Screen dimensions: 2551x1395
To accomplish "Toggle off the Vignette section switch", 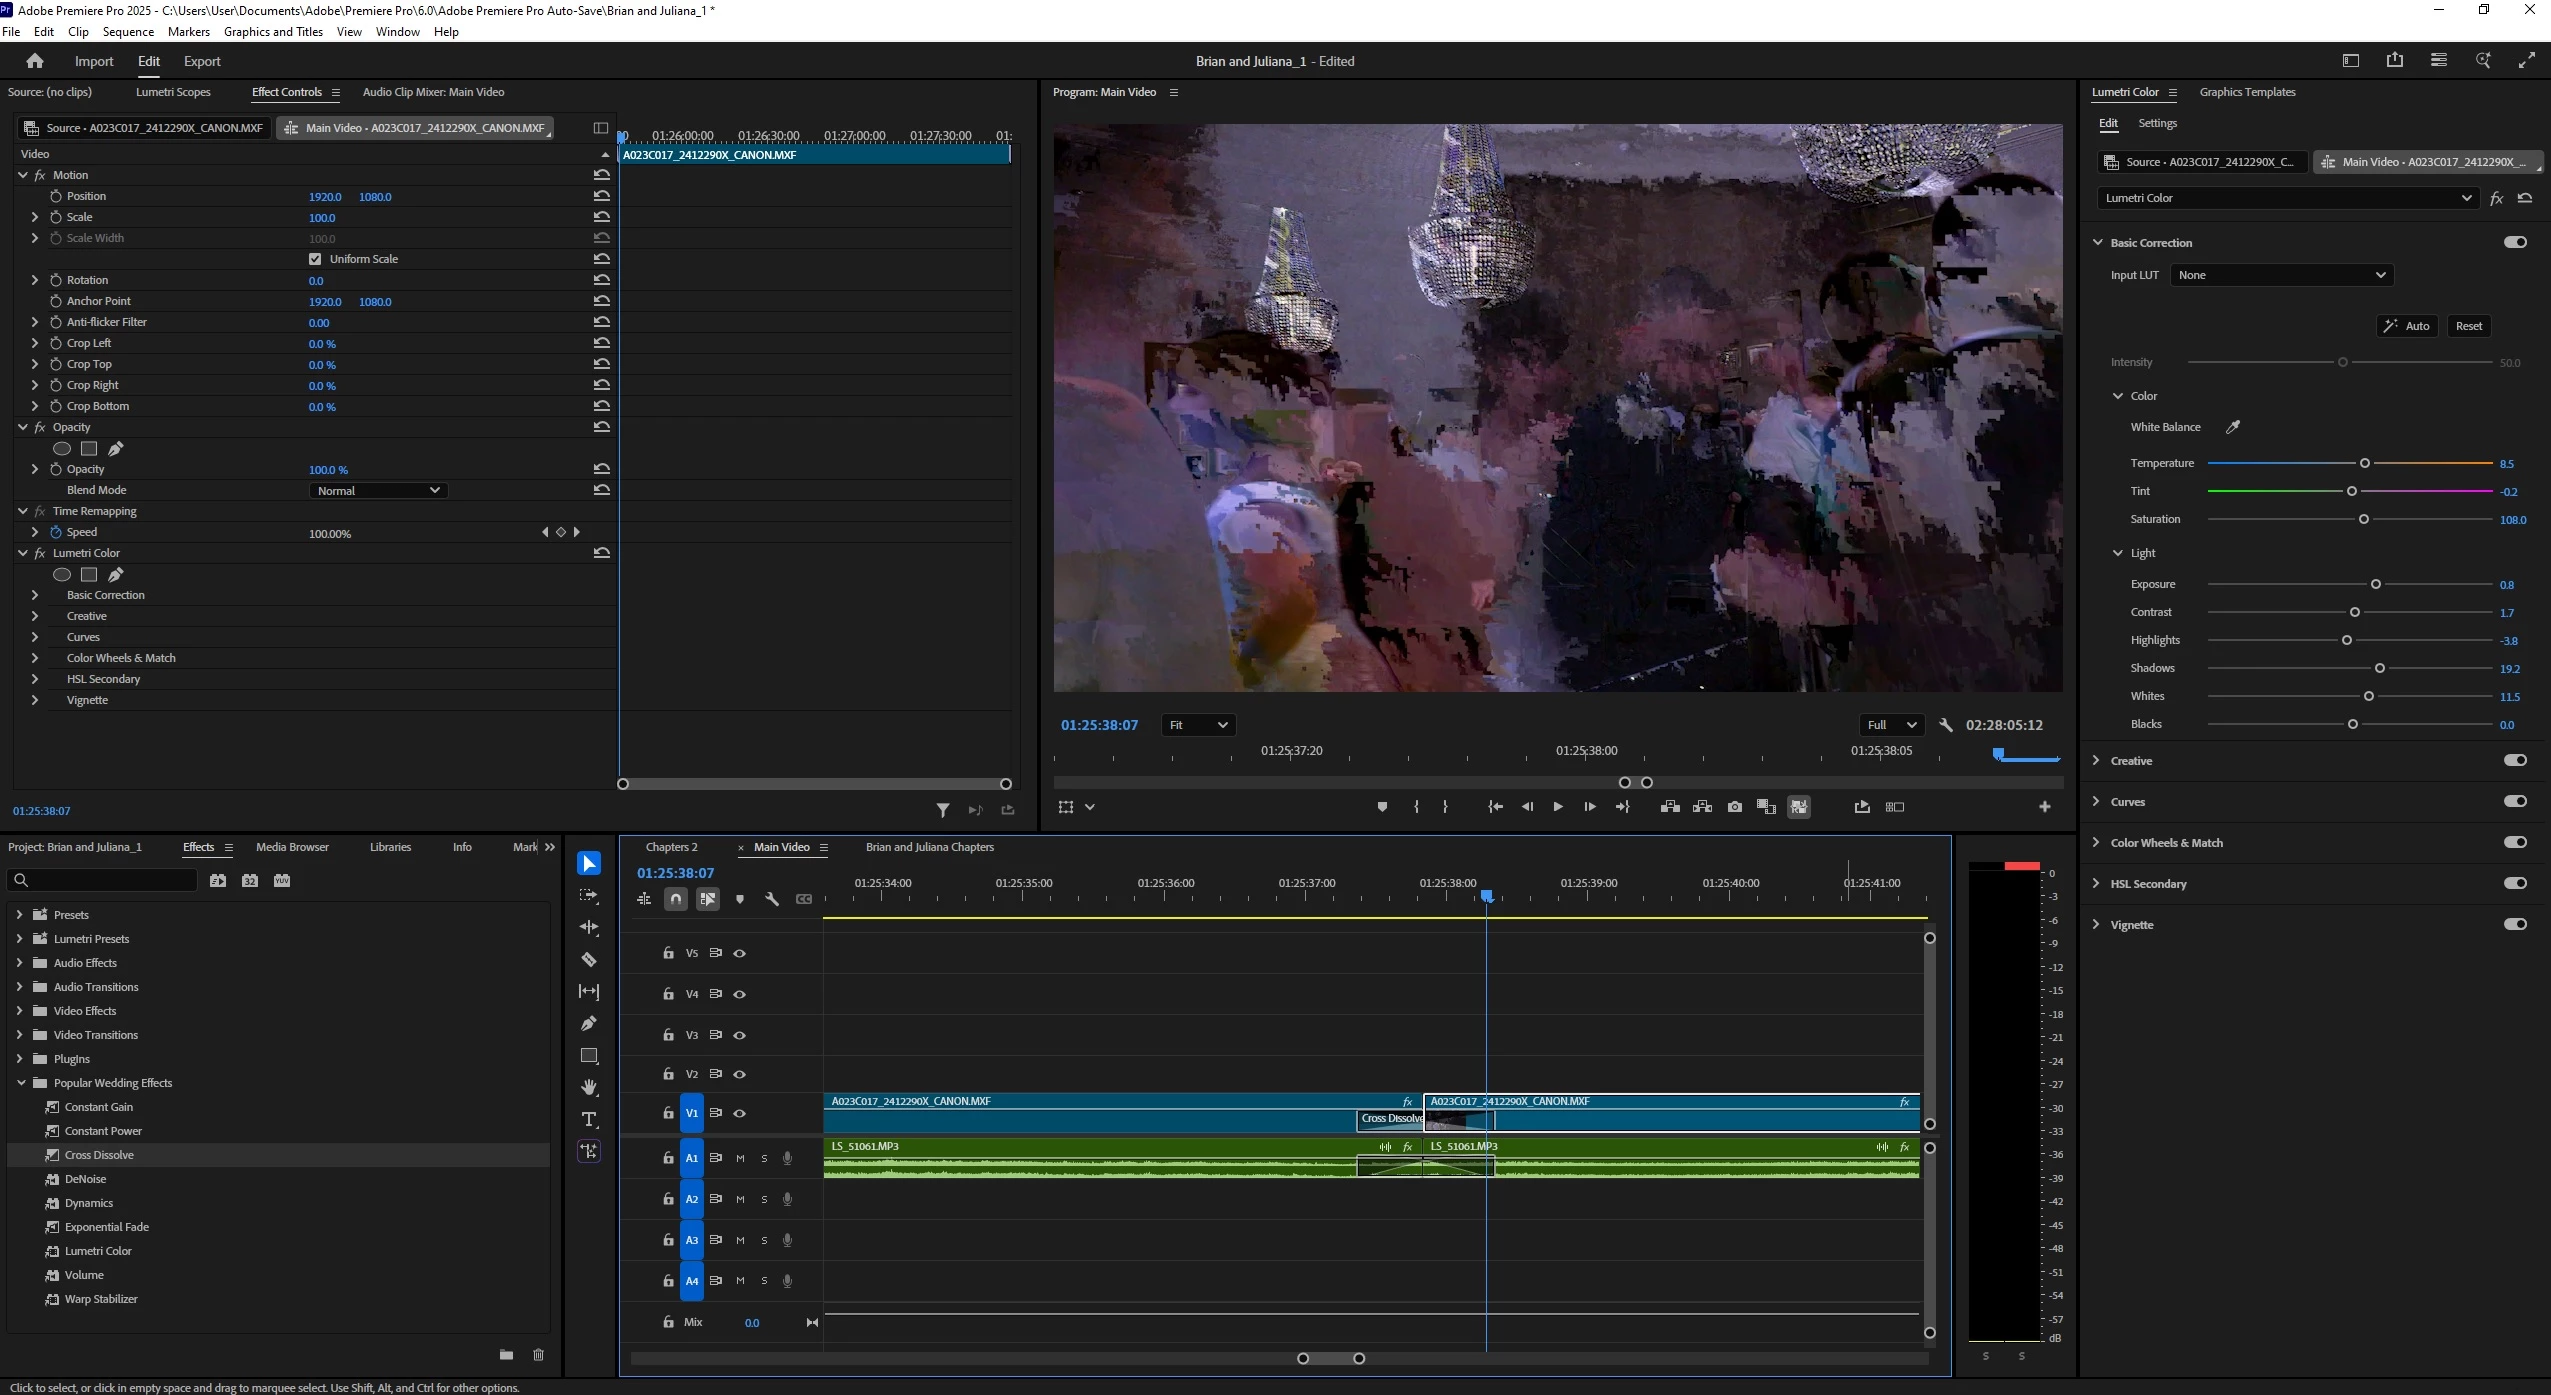I will coord(2514,924).
